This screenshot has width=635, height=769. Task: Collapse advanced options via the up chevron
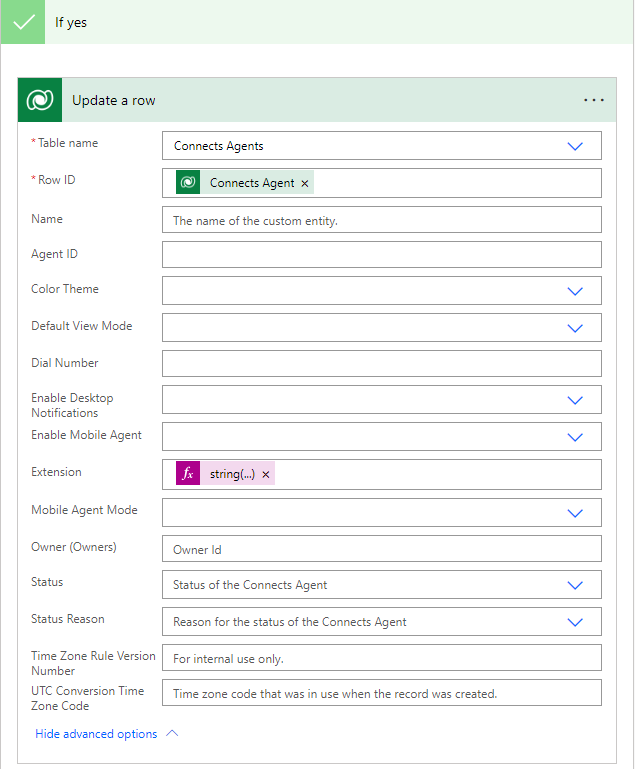(x=172, y=733)
